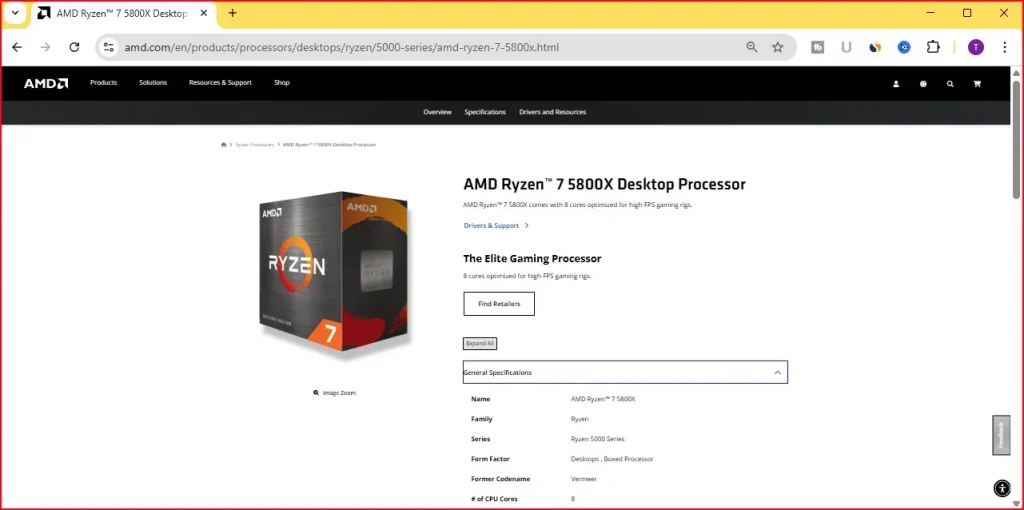This screenshot has height=510, width=1024.
Task: Click the browser back arrow
Action: (x=17, y=47)
